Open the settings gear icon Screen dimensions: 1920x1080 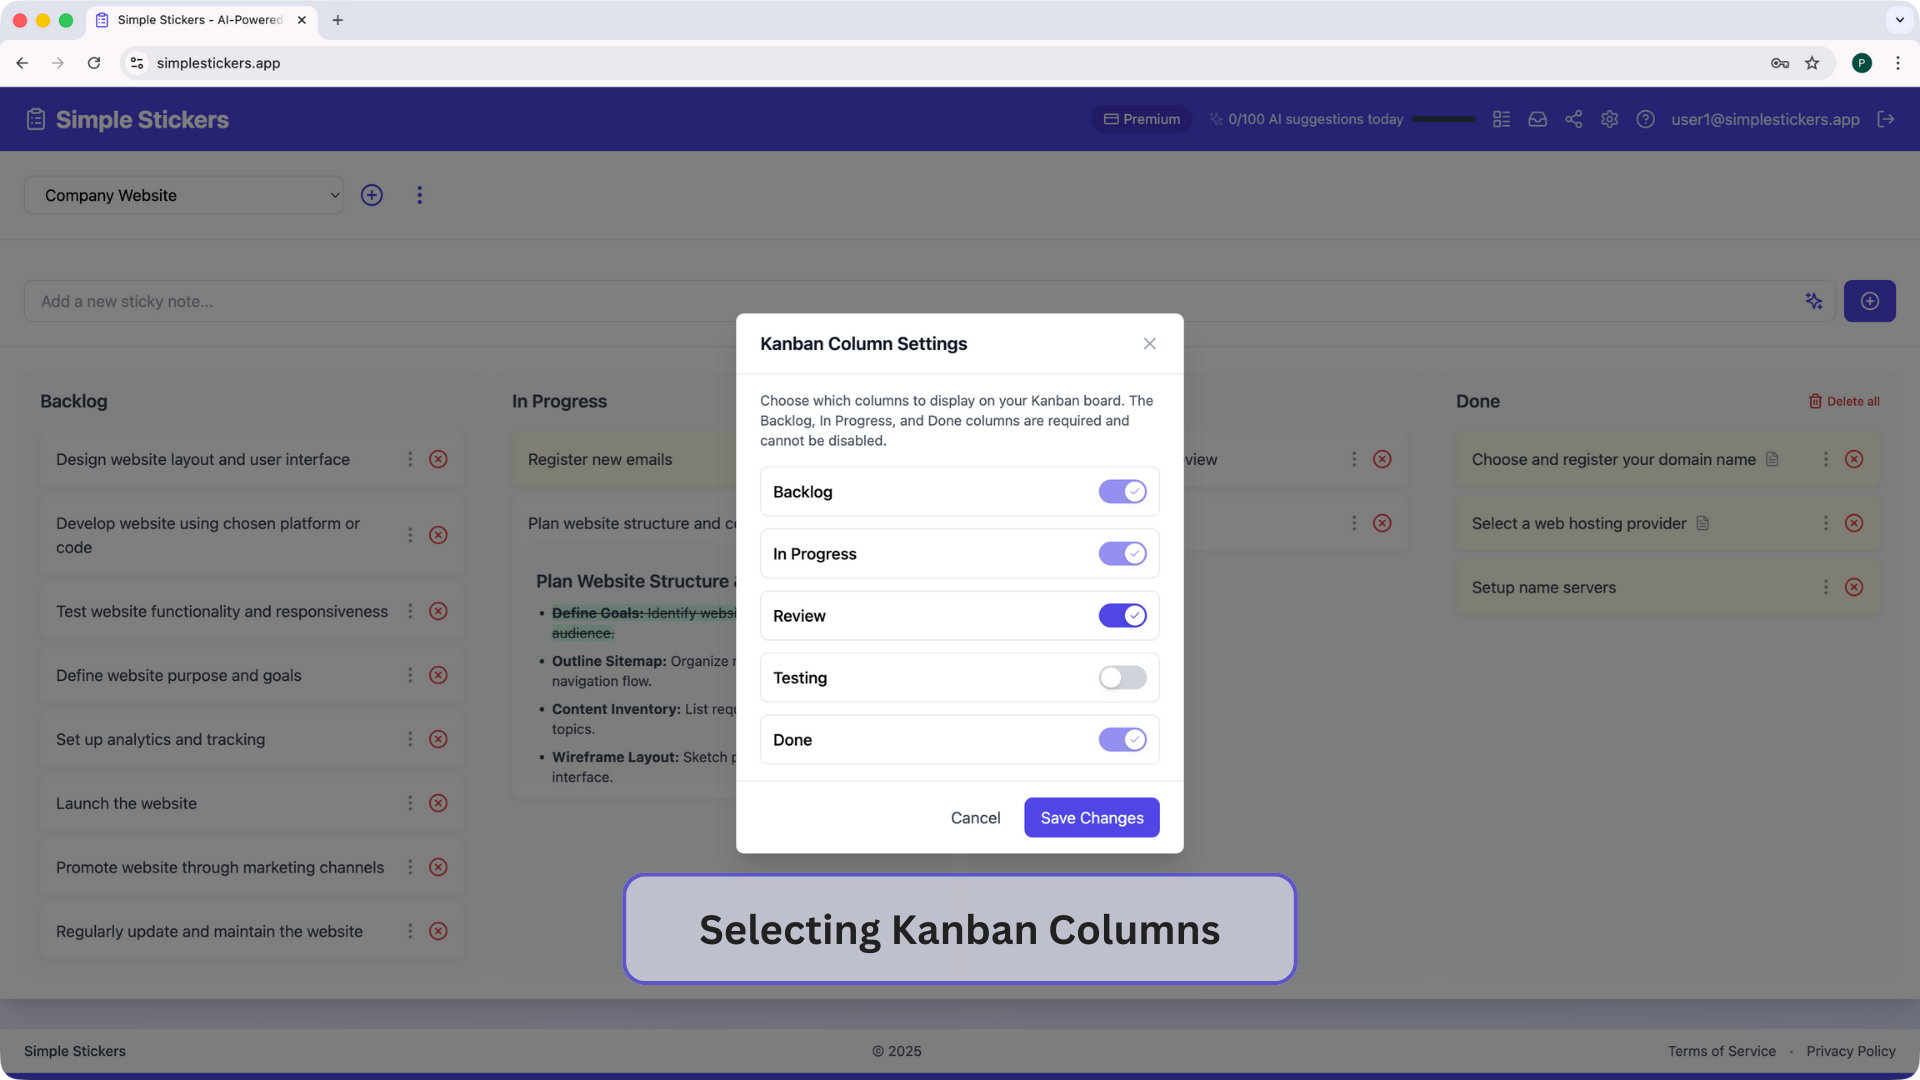(x=1609, y=119)
